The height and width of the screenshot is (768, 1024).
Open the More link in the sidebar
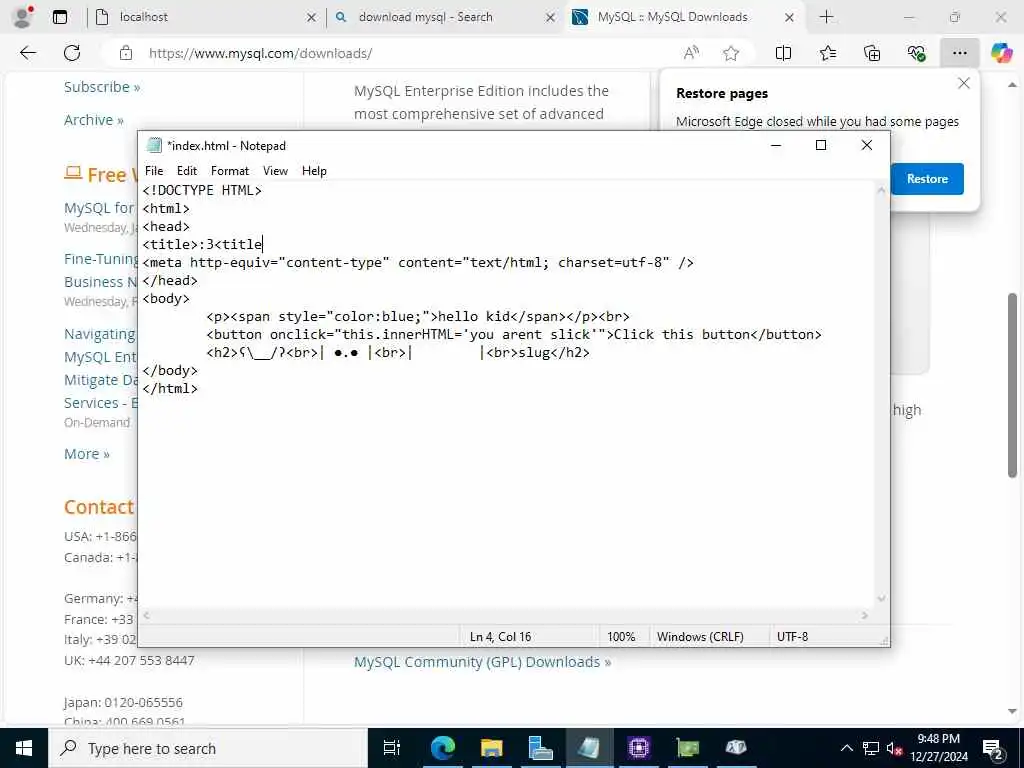(87, 454)
